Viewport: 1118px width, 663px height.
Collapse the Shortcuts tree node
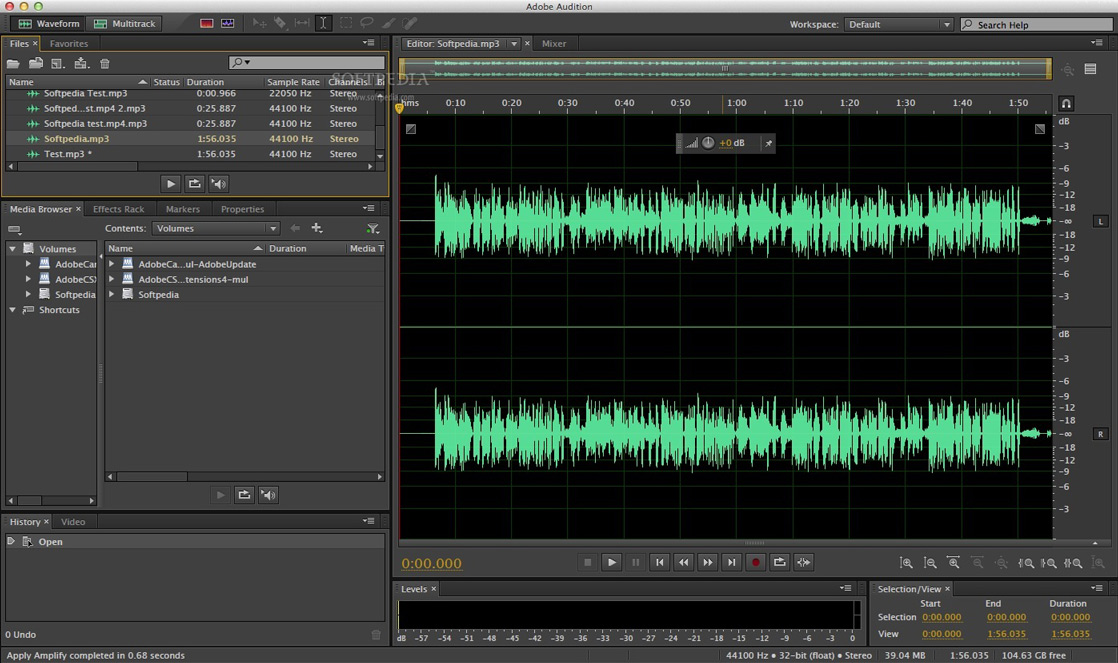click(x=12, y=310)
